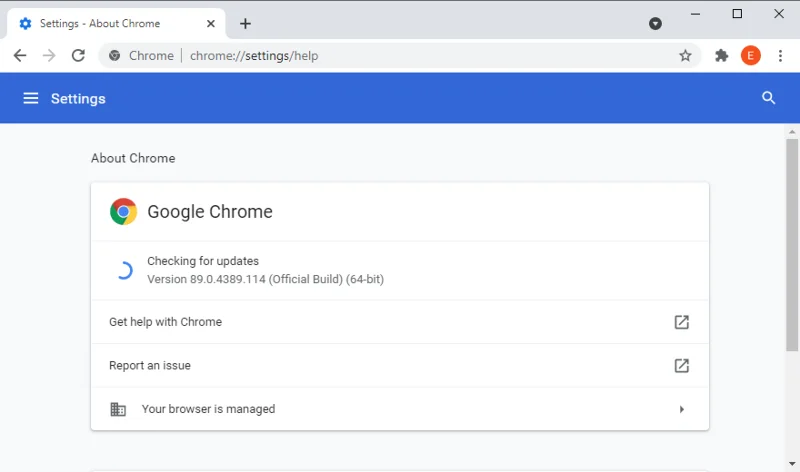800x472 pixels.
Task: Click external link icon for Get help
Action: (x=682, y=322)
